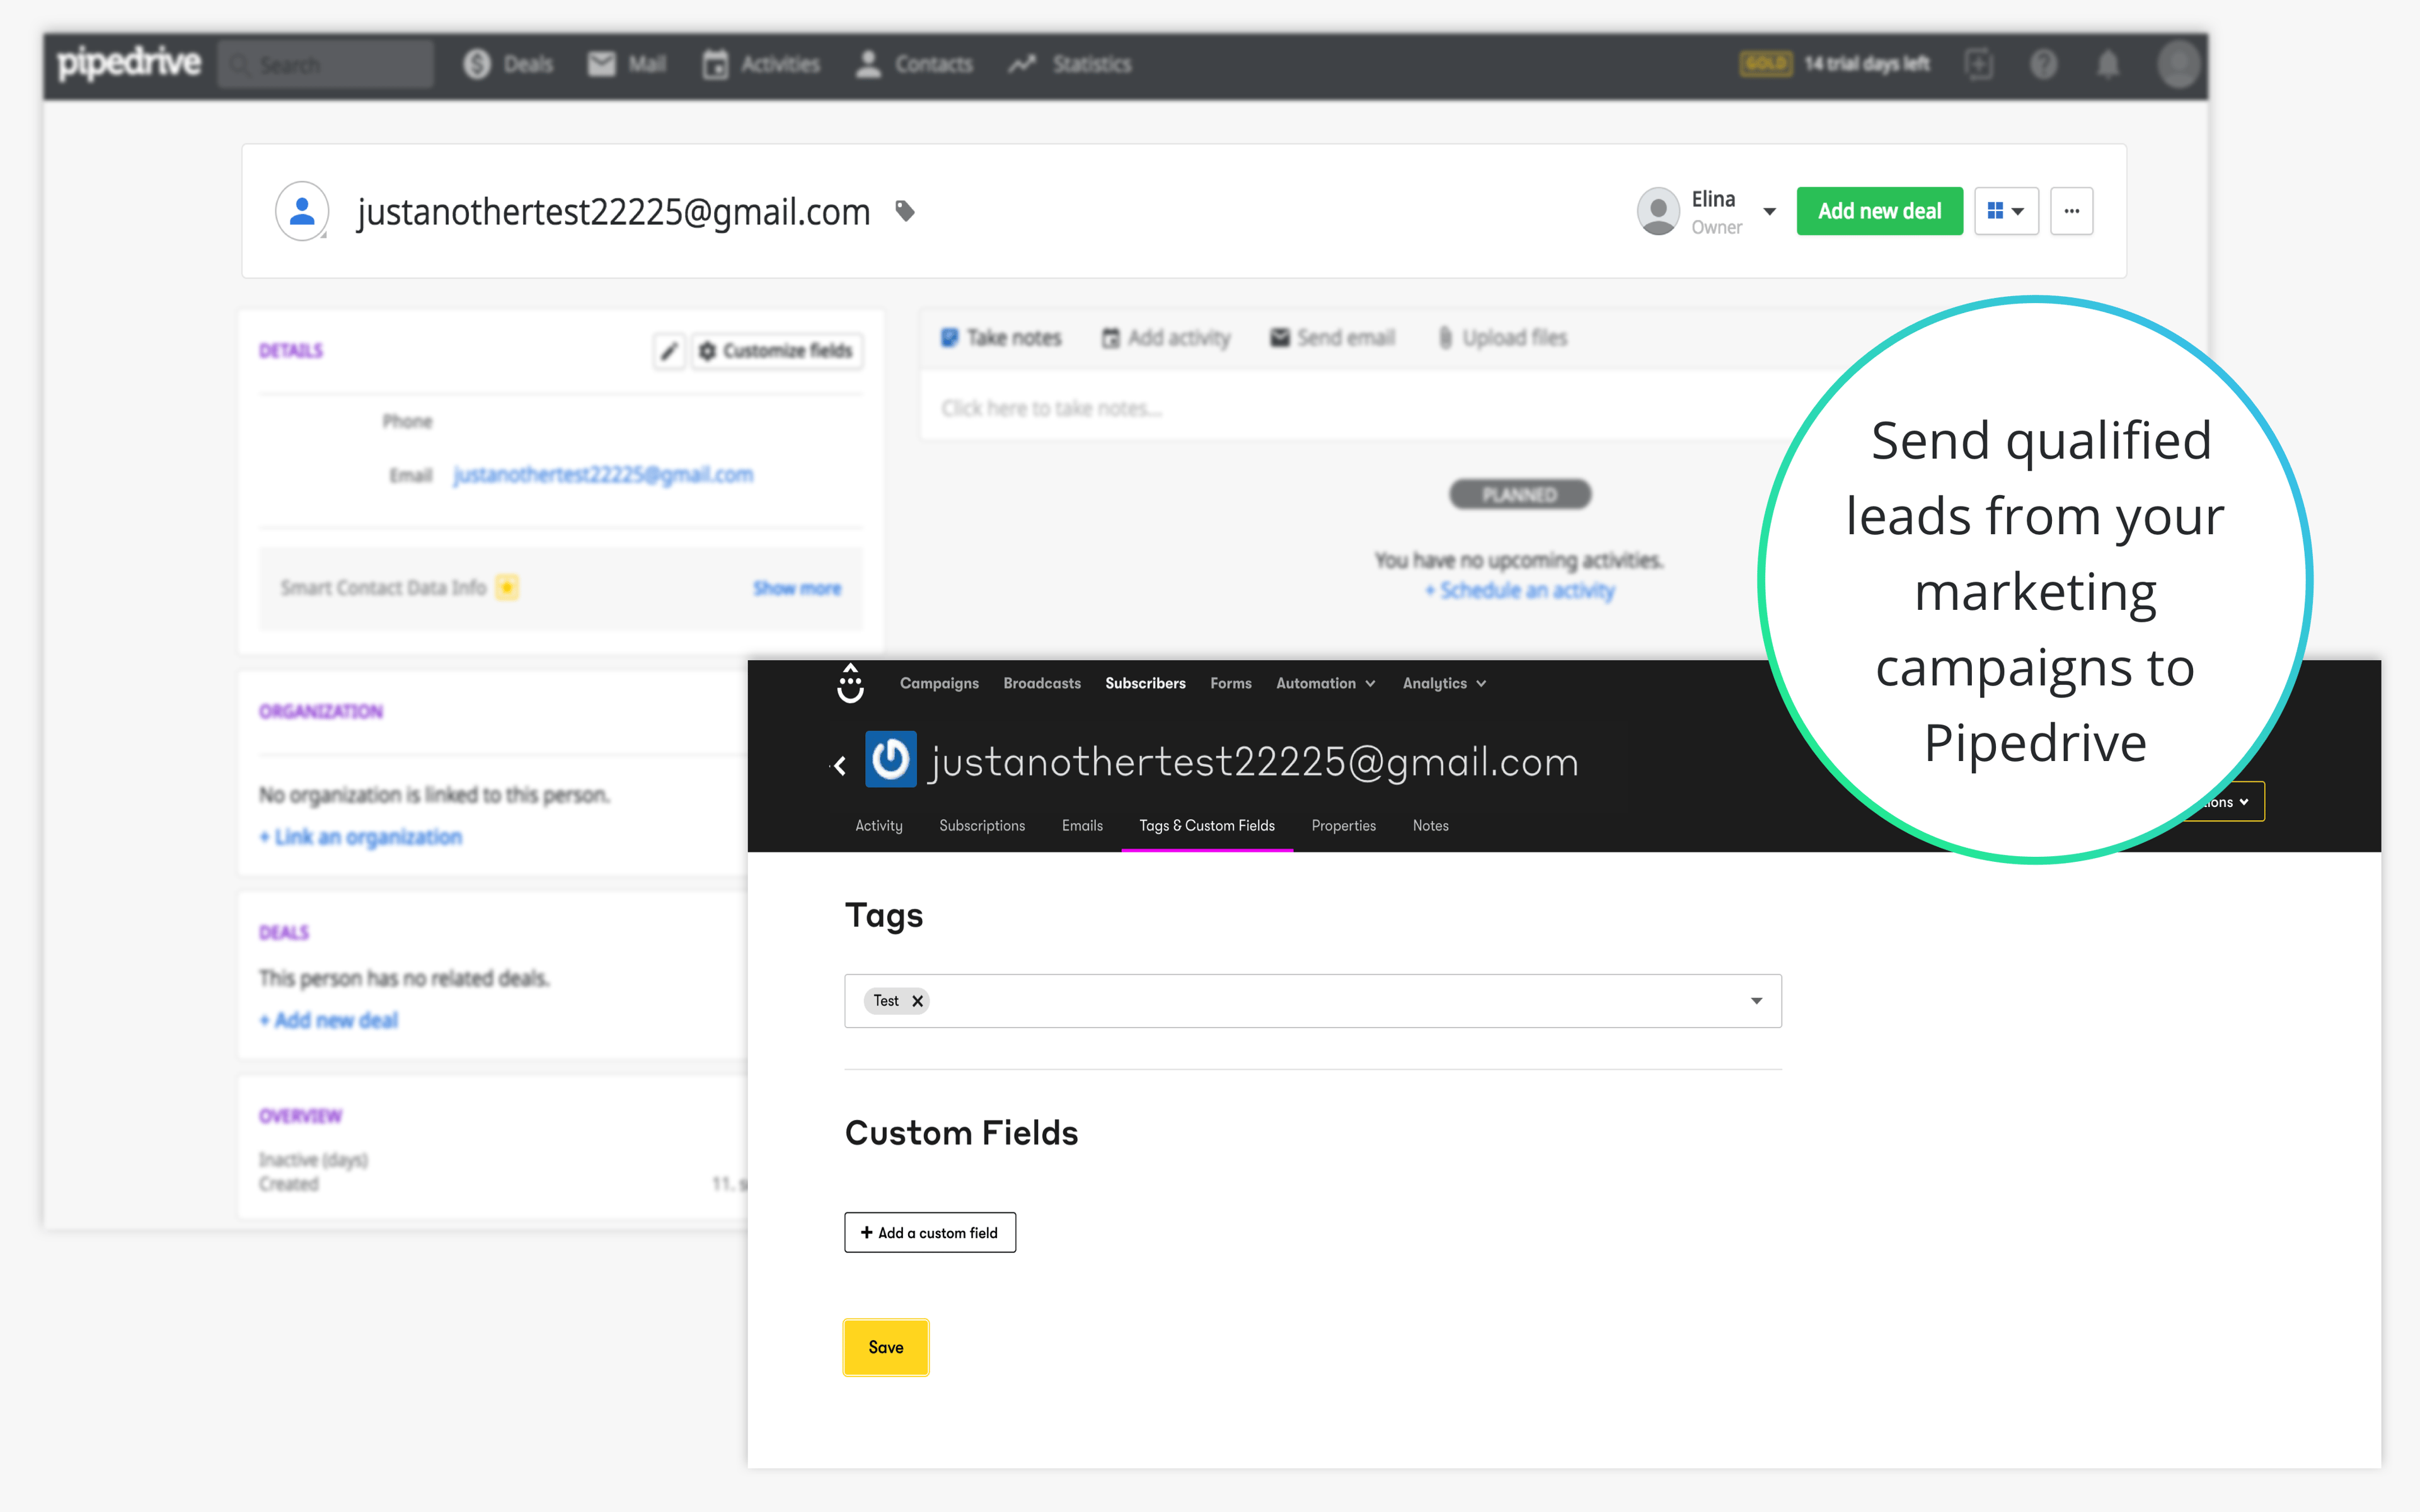2420x1512 pixels.
Task: Open the help question mark icon
Action: [2043, 64]
